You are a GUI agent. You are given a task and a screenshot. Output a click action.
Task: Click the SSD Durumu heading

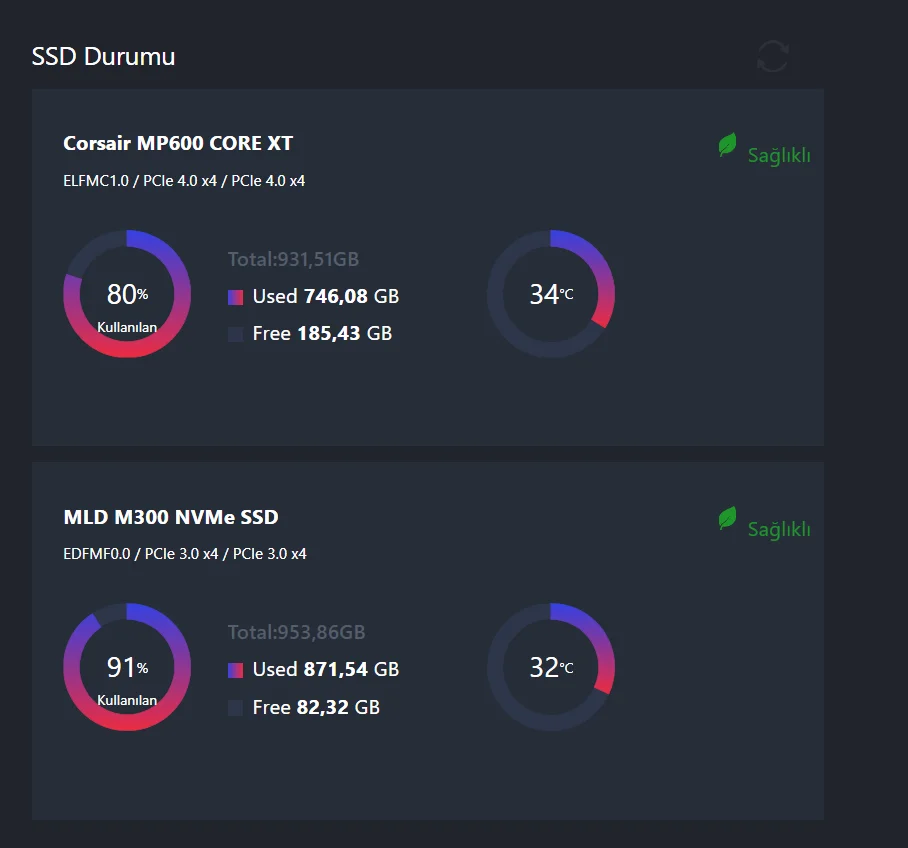point(103,56)
